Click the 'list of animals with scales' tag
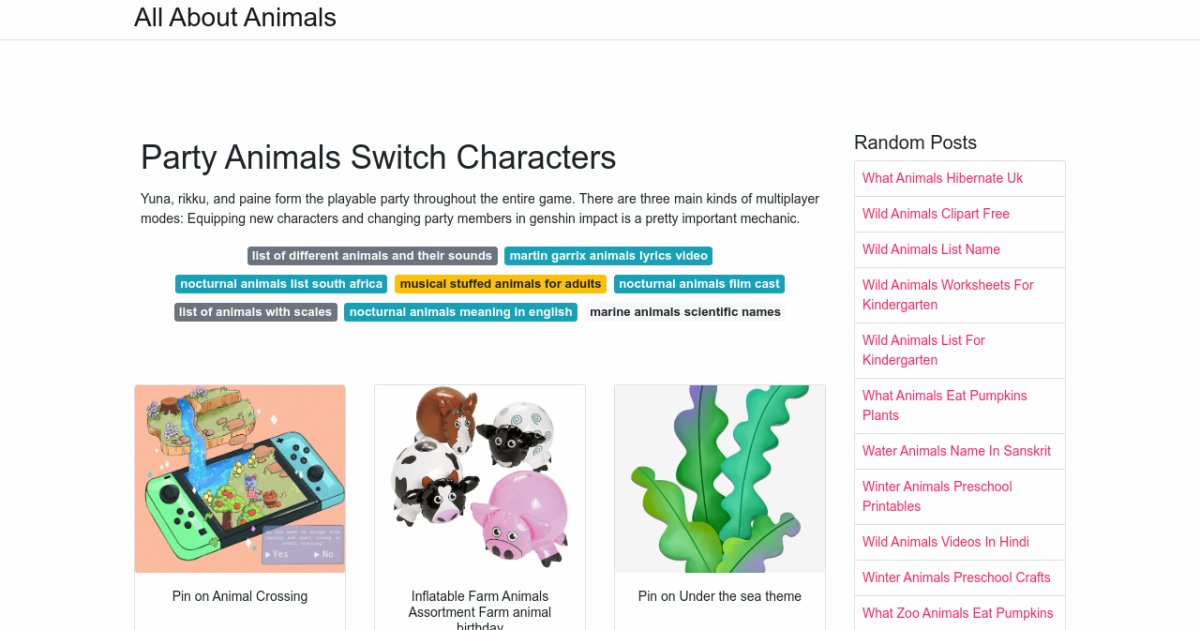 tap(255, 312)
